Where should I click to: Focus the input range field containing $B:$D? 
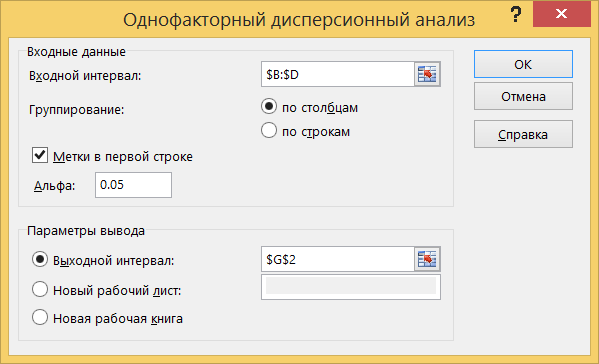coord(338,74)
